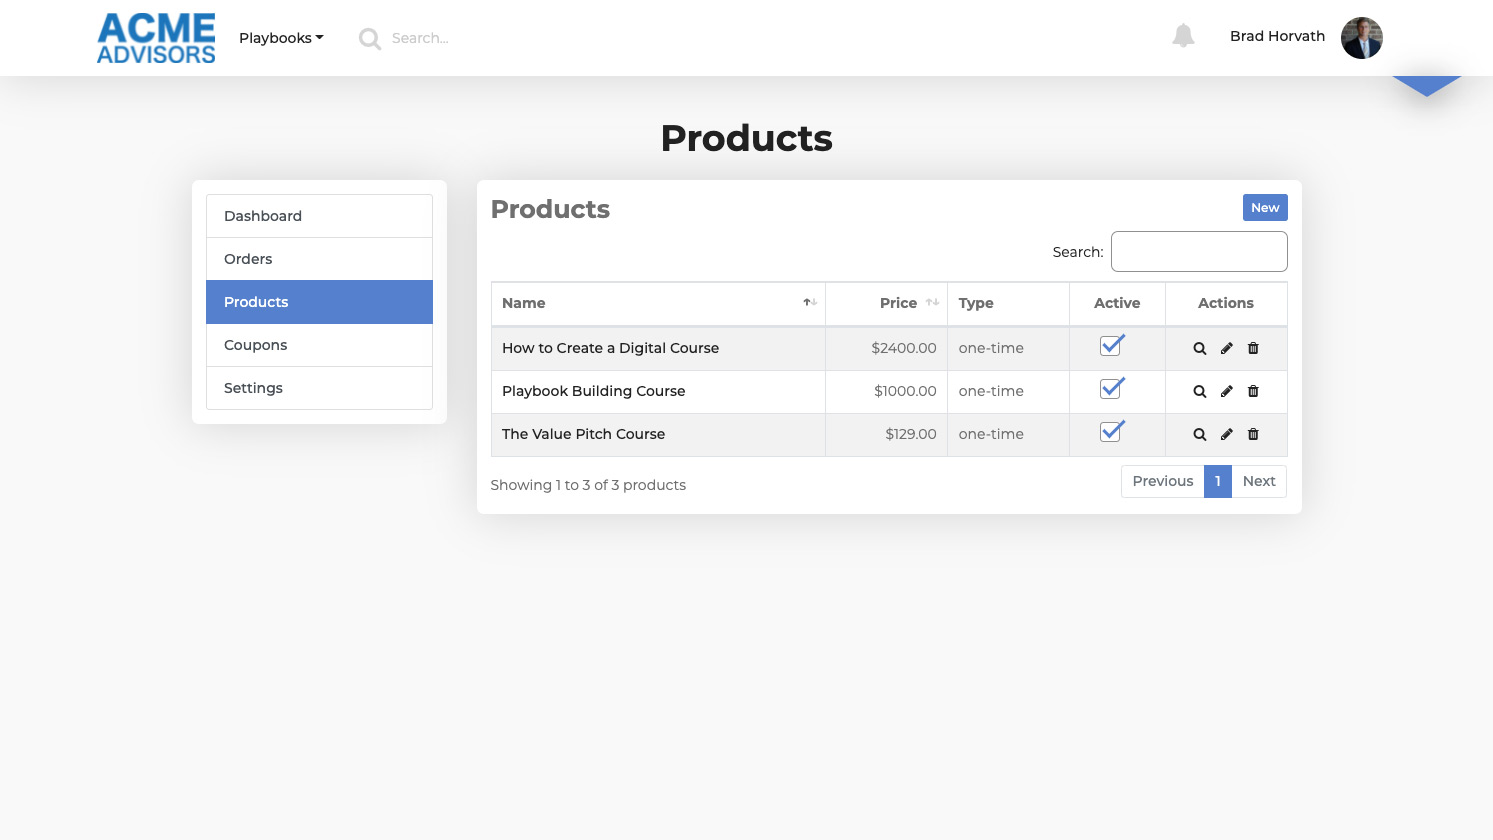
Task: Focus the products table Search field
Action: [1198, 252]
